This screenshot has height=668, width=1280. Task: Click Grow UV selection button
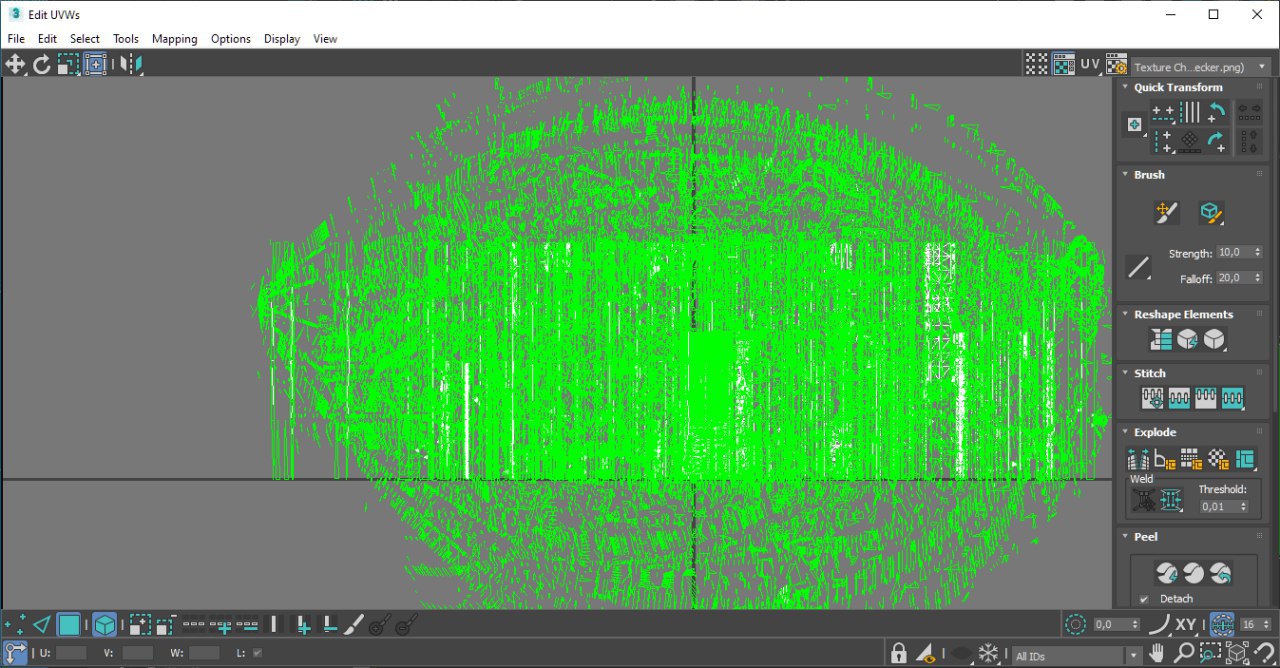point(141,626)
